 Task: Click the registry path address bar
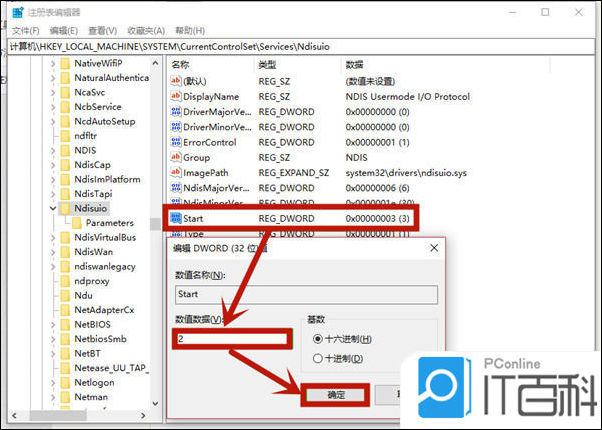(x=301, y=47)
